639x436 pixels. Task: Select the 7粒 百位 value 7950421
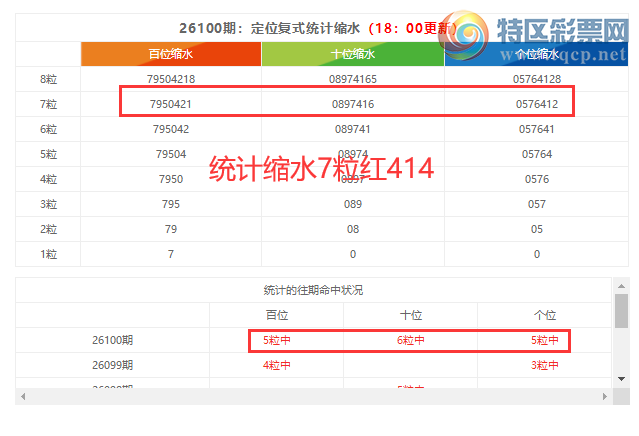[170, 104]
